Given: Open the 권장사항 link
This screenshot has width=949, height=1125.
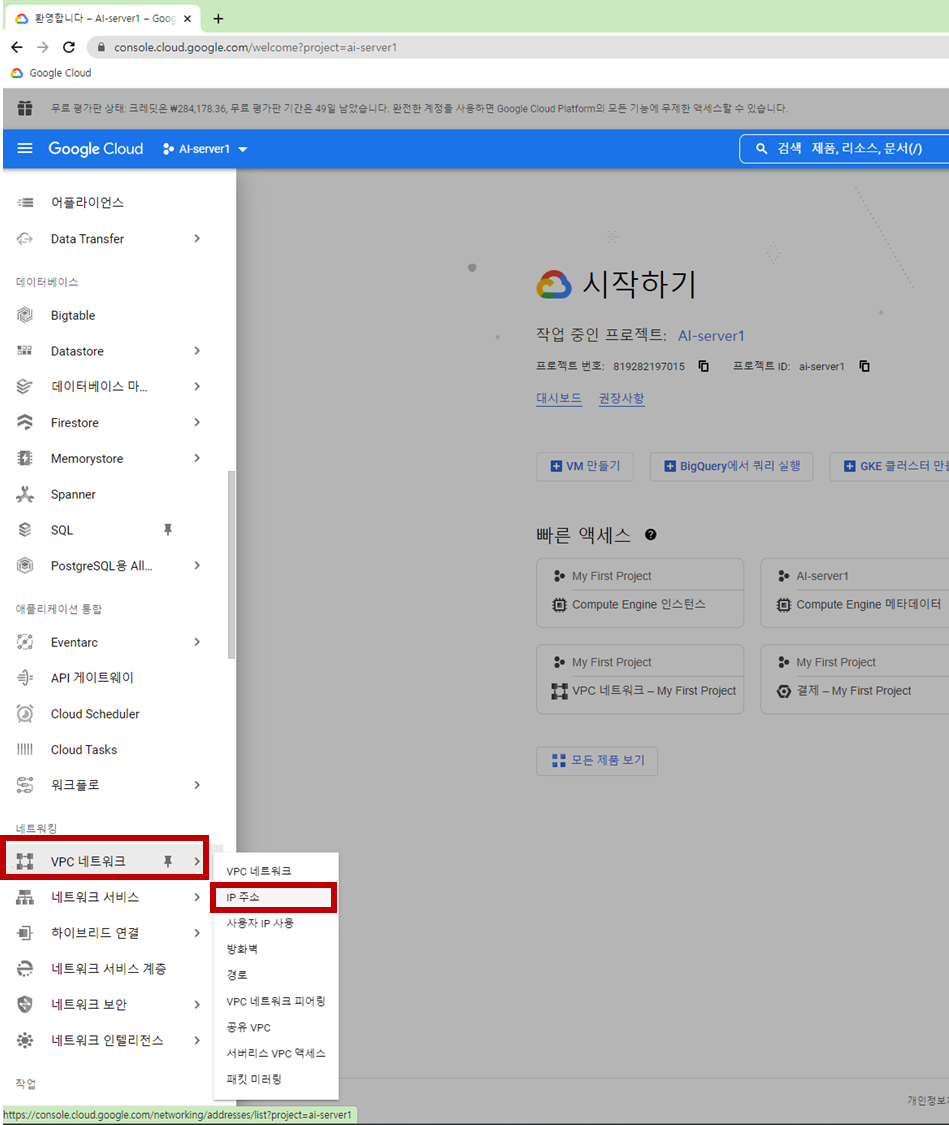Looking at the screenshot, I should point(621,398).
